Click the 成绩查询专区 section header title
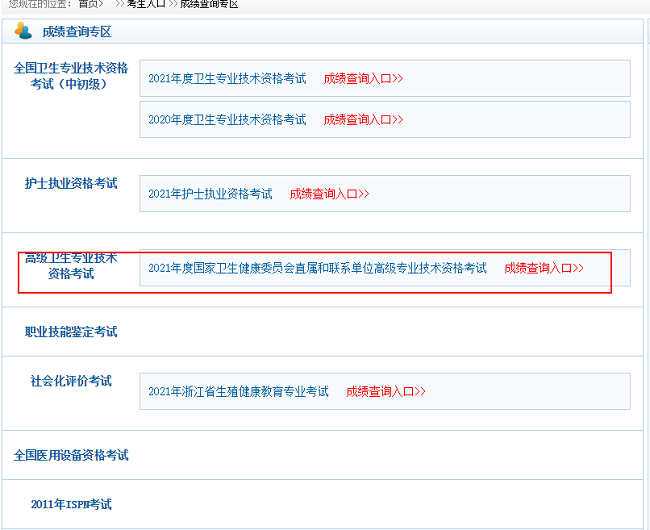This screenshot has width=650, height=530. pos(76,32)
